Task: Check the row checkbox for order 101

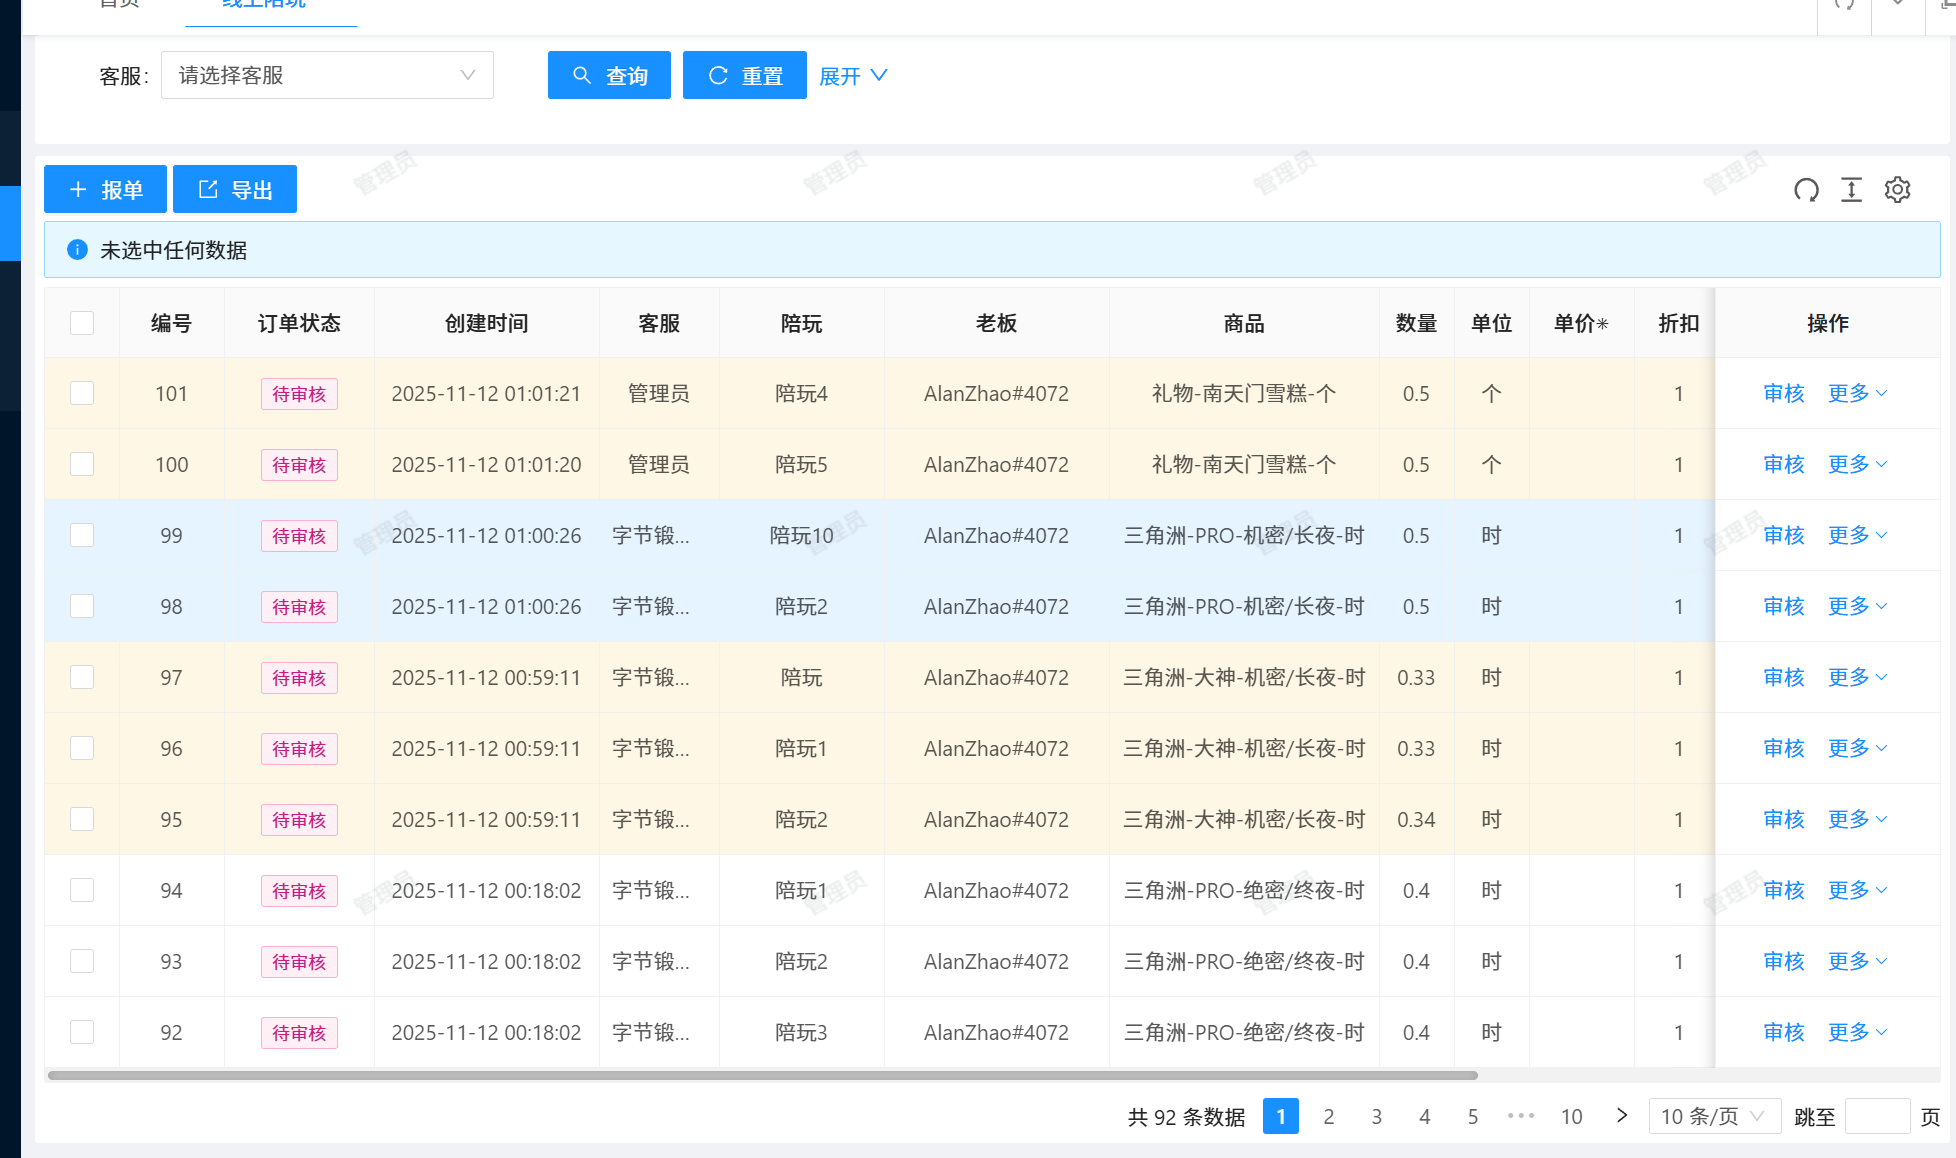Action: coord(82,393)
